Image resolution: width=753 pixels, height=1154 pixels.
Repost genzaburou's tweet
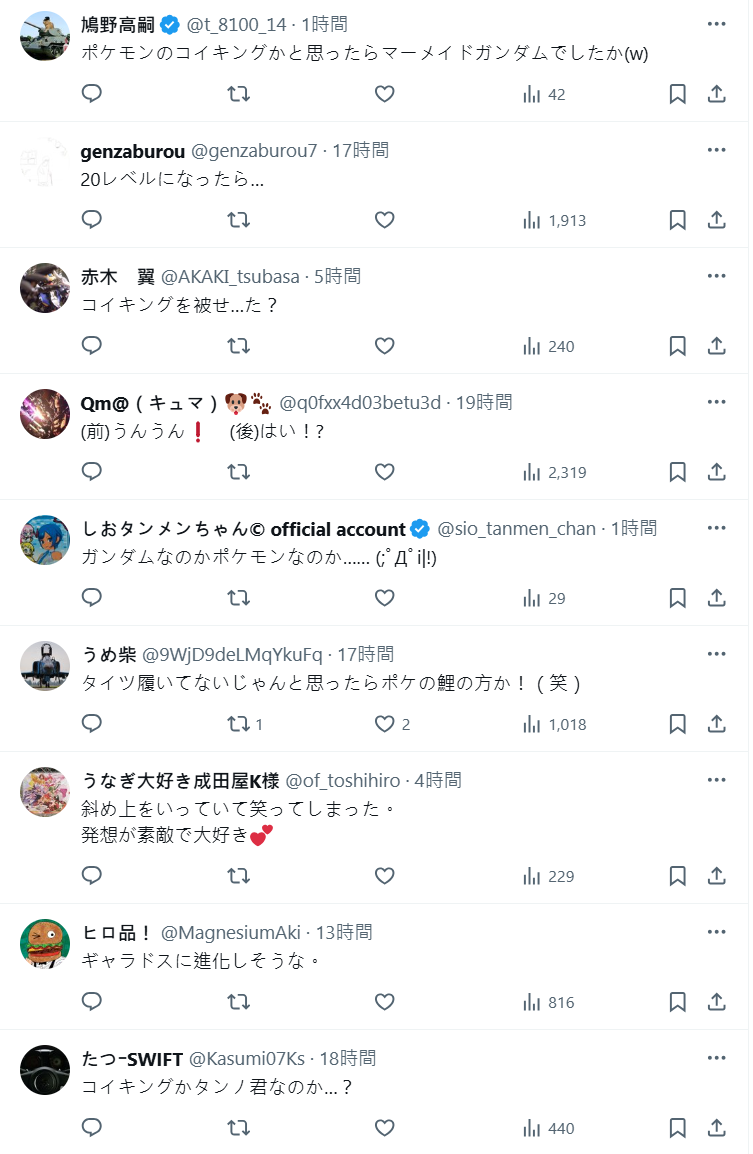[x=238, y=220]
